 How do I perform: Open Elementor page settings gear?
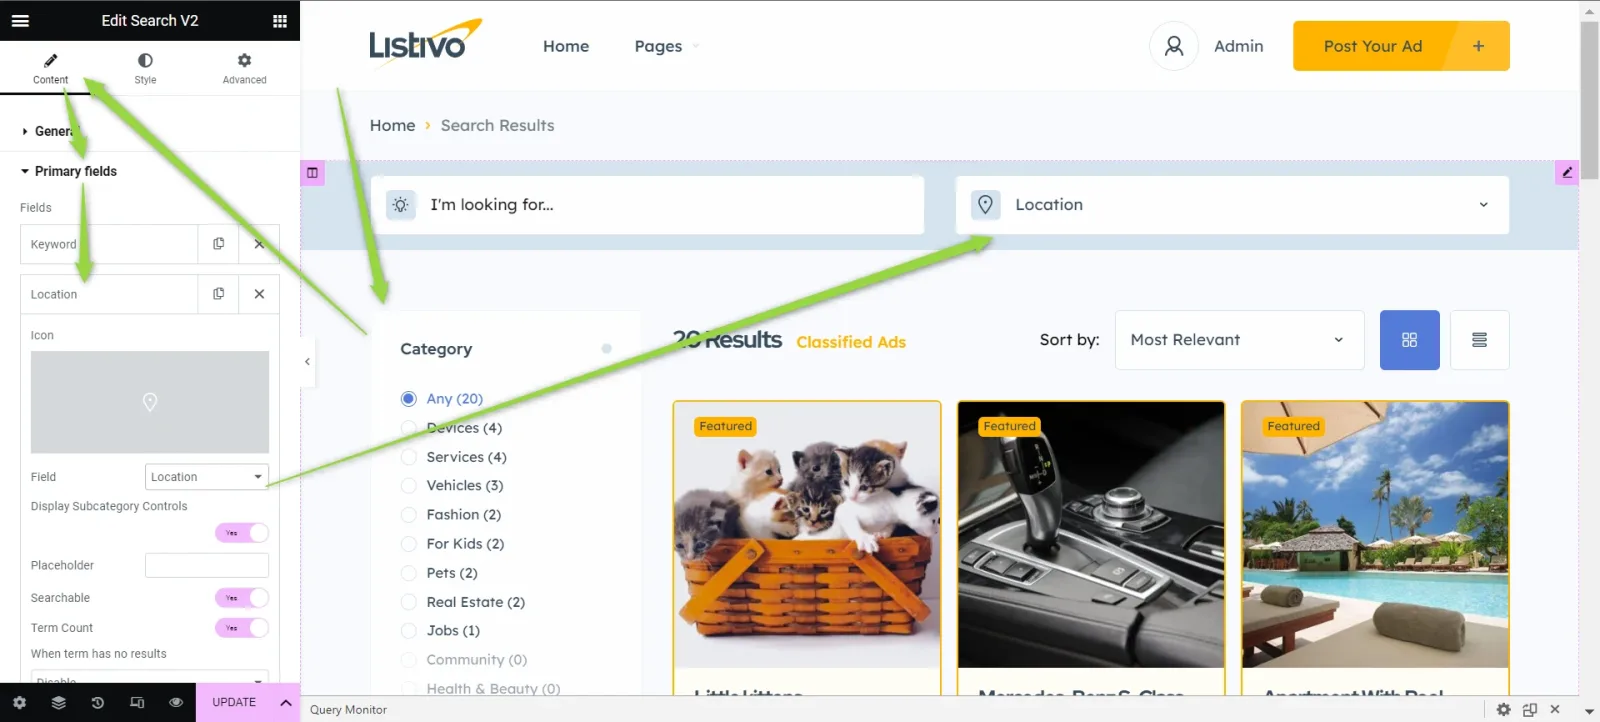pyautogui.click(x=19, y=702)
